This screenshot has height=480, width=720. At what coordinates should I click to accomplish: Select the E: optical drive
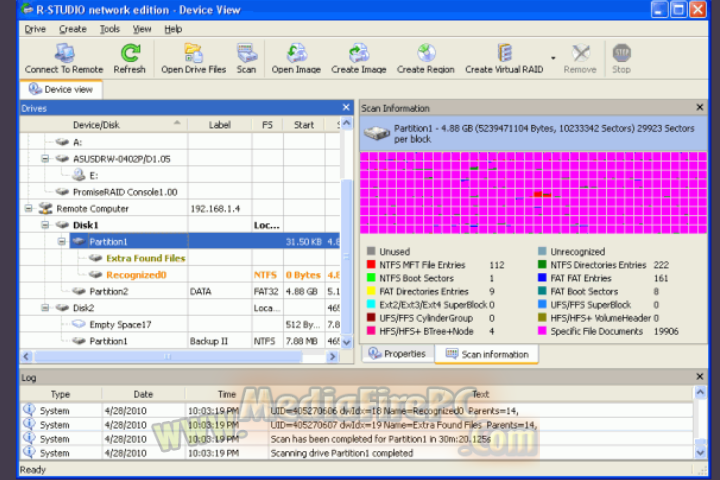(85, 175)
